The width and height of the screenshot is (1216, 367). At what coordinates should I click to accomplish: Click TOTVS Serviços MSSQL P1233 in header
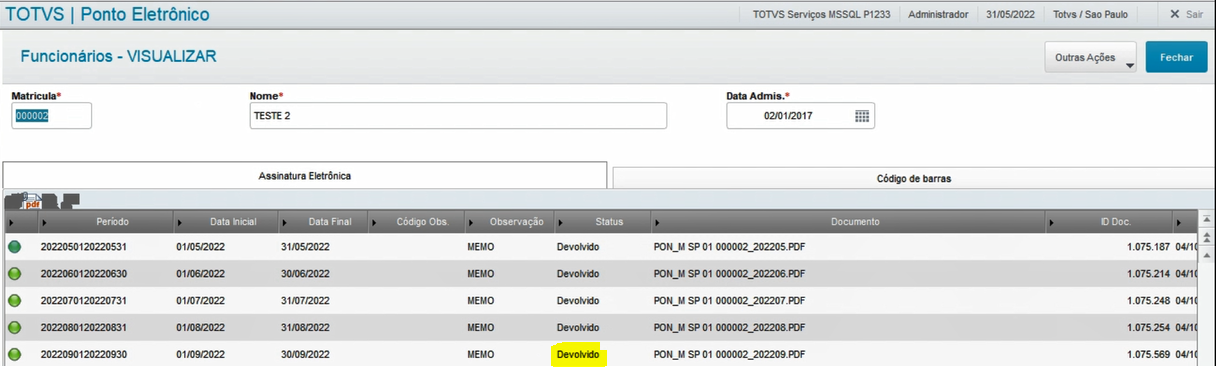(821, 14)
